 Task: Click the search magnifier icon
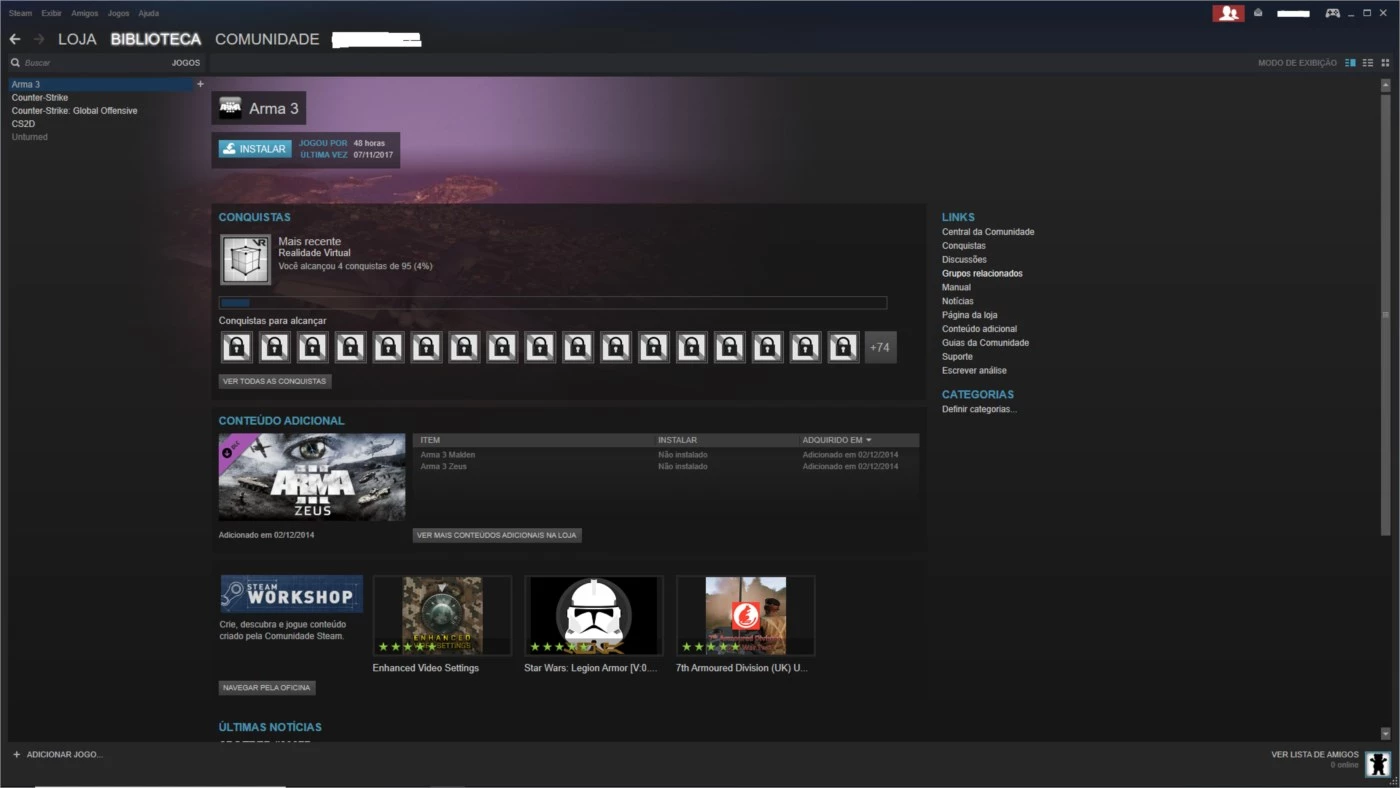(15, 63)
